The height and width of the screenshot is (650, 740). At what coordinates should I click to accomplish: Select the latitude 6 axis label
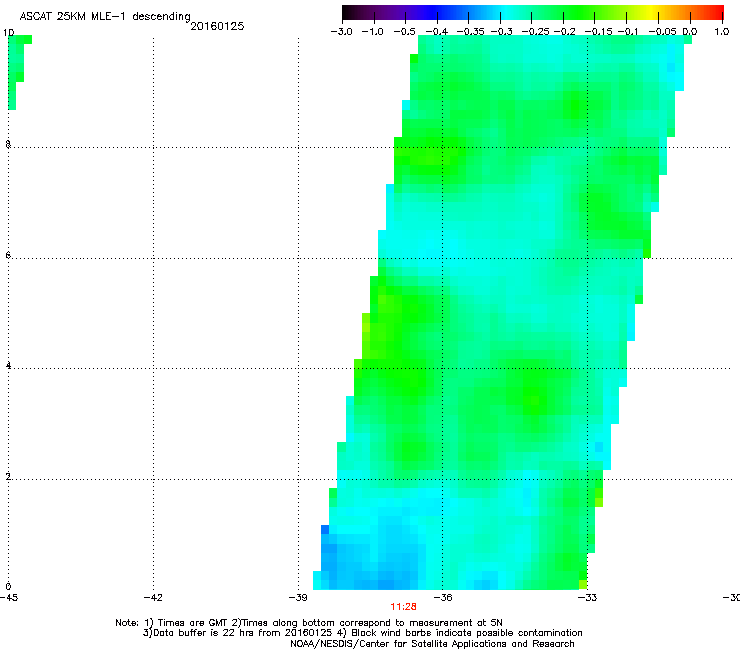tap(8, 255)
